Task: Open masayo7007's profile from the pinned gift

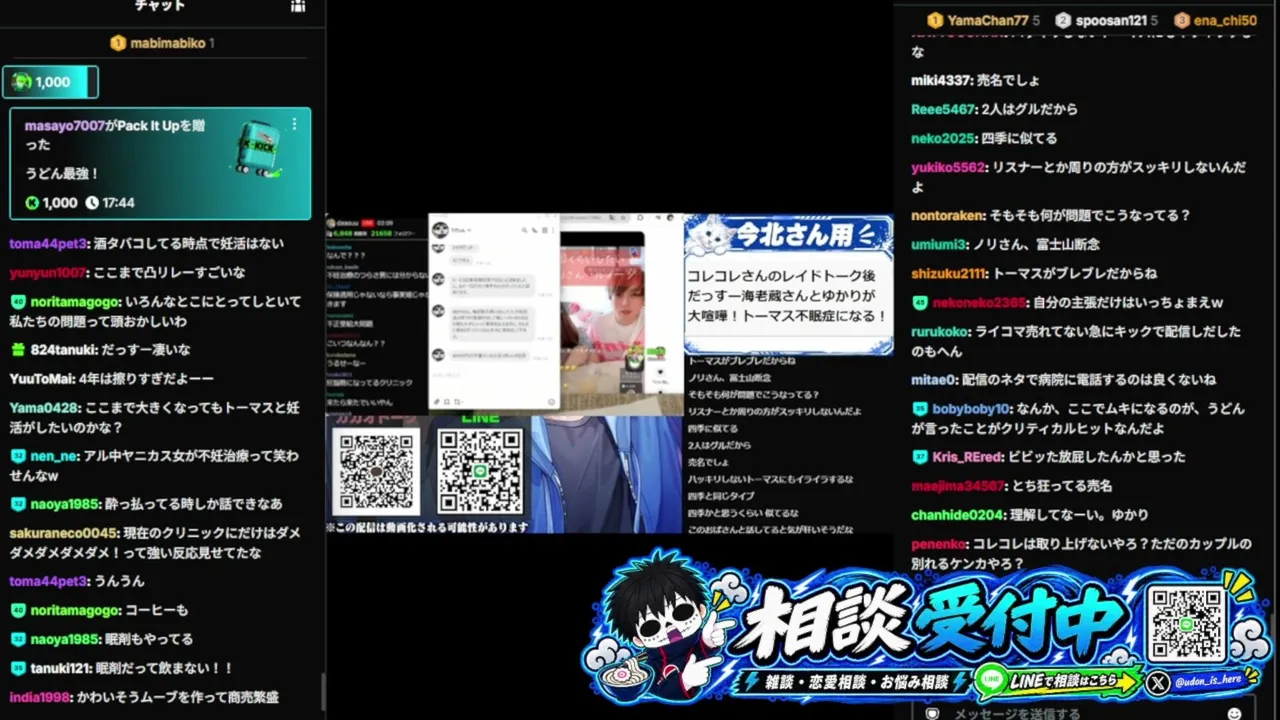Action: [65, 126]
